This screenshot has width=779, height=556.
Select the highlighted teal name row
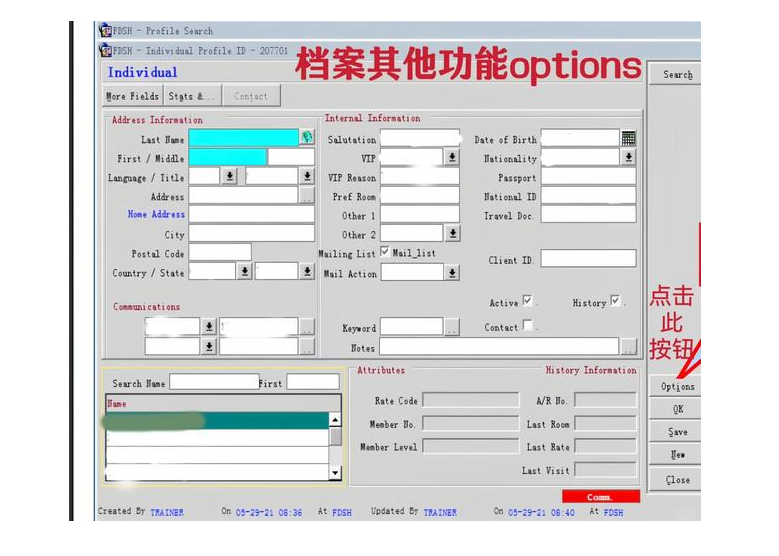click(x=217, y=421)
